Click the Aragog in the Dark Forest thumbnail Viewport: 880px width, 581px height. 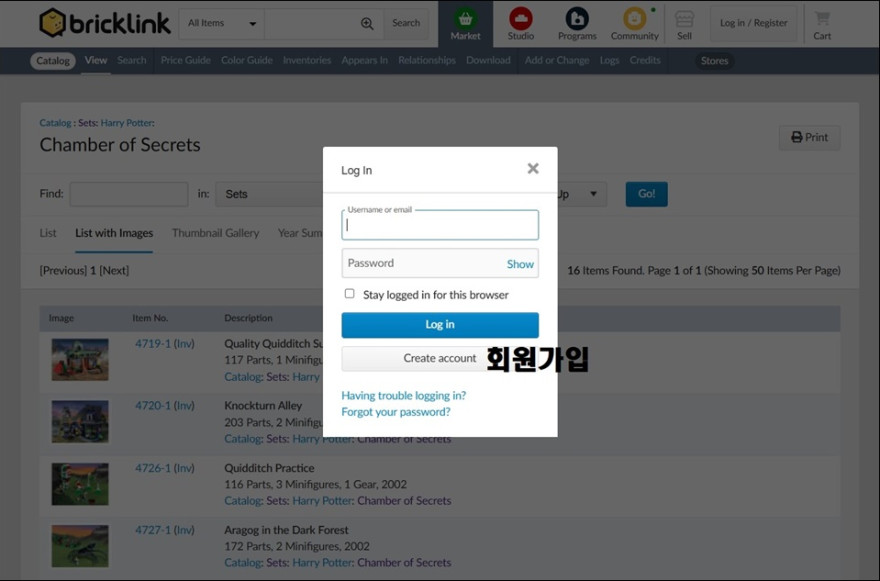[80, 546]
